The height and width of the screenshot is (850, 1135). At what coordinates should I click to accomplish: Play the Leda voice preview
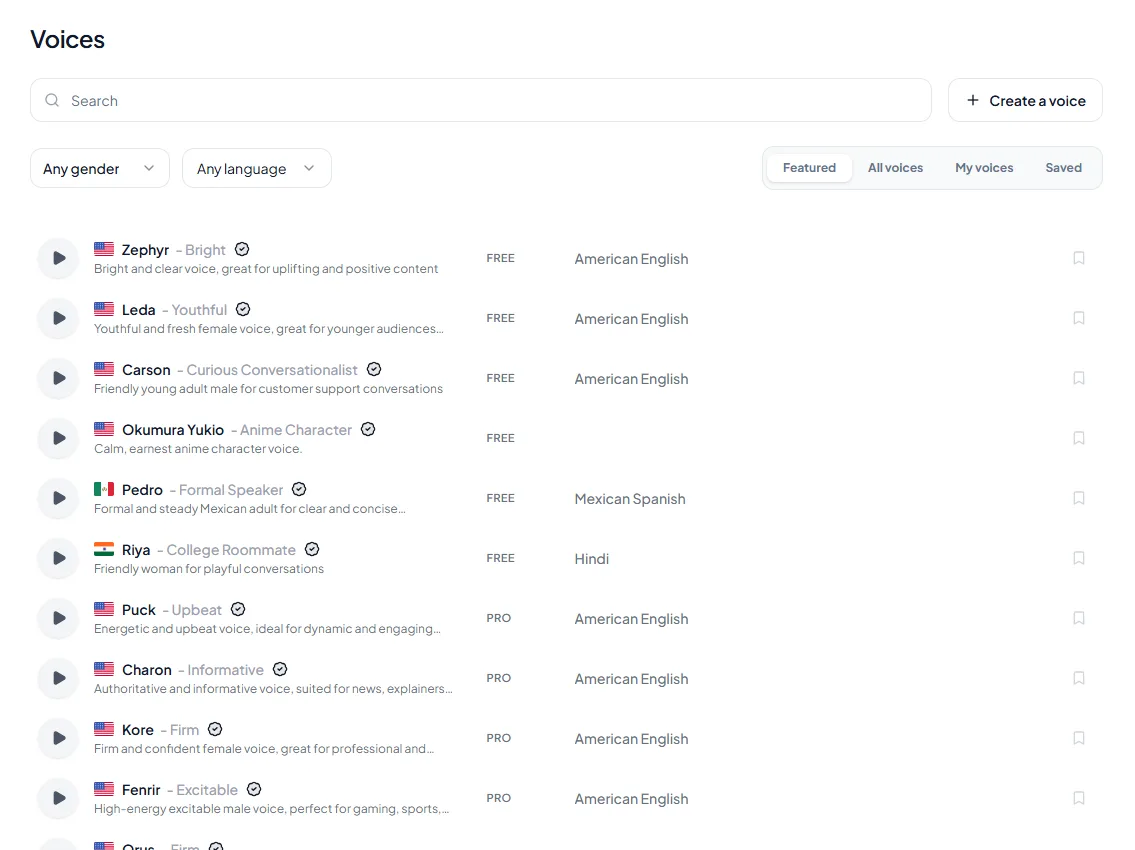tap(58, 318)
